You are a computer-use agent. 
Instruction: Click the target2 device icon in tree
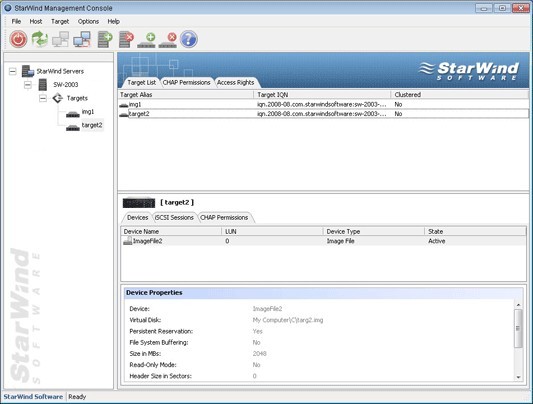(72, 127)
